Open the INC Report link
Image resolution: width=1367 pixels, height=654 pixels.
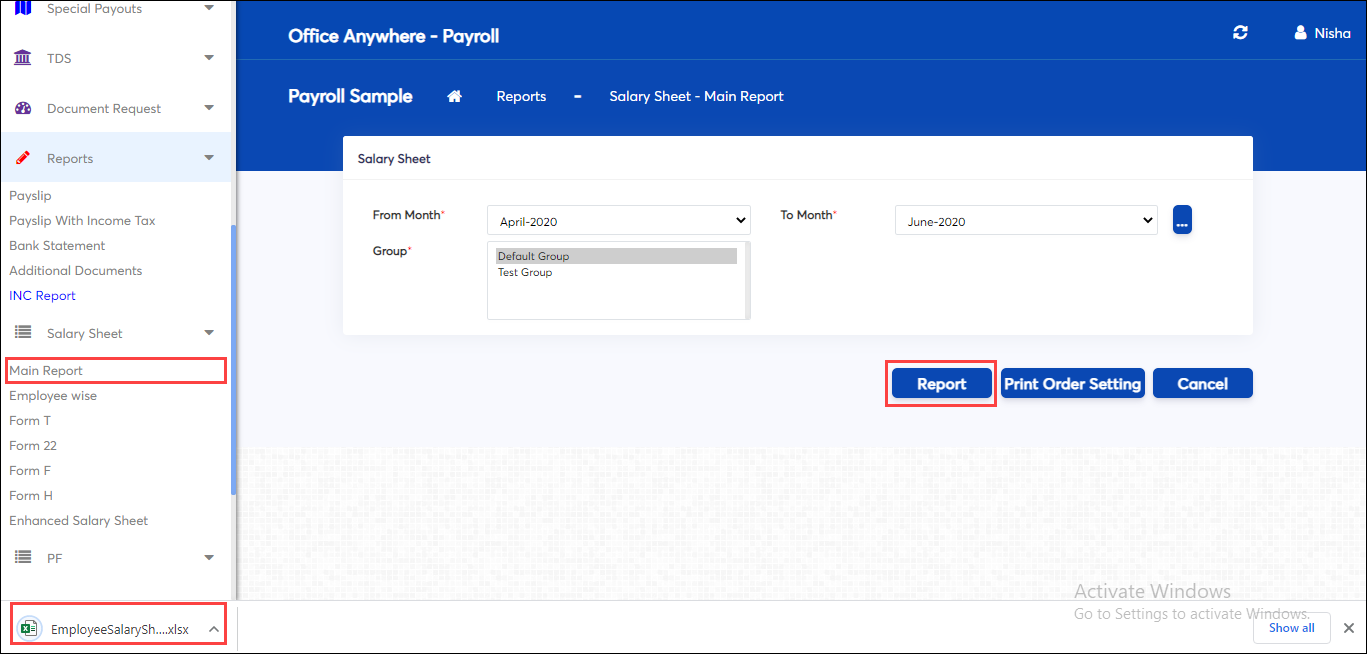(42, 296)
